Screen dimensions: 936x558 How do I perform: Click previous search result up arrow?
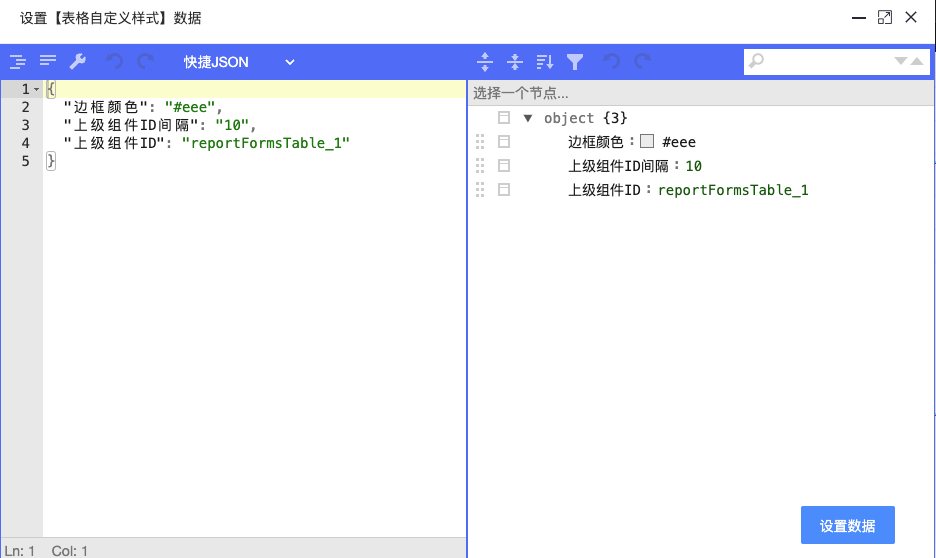917,61
